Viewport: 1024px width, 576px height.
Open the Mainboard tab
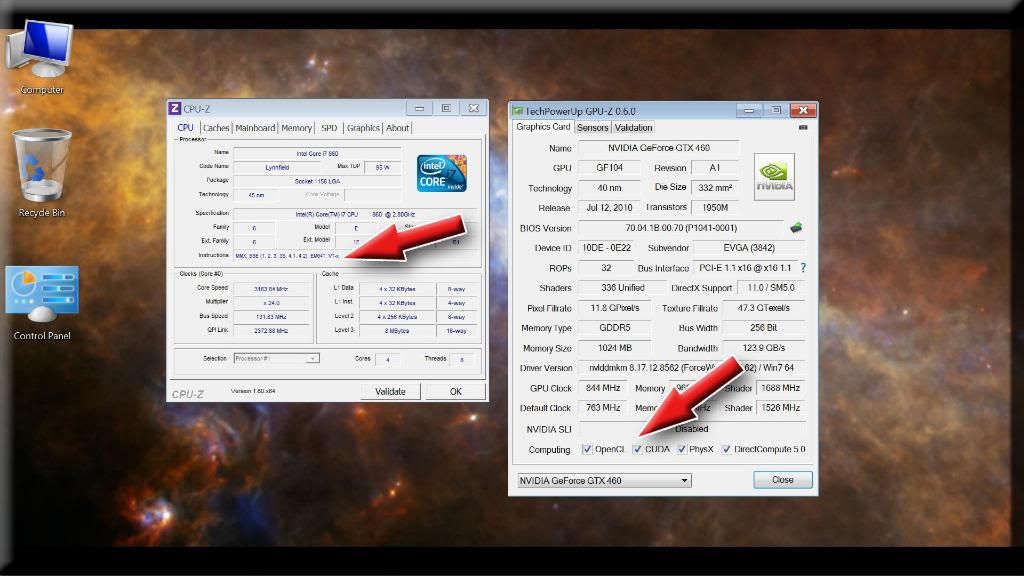click(255, 128)
